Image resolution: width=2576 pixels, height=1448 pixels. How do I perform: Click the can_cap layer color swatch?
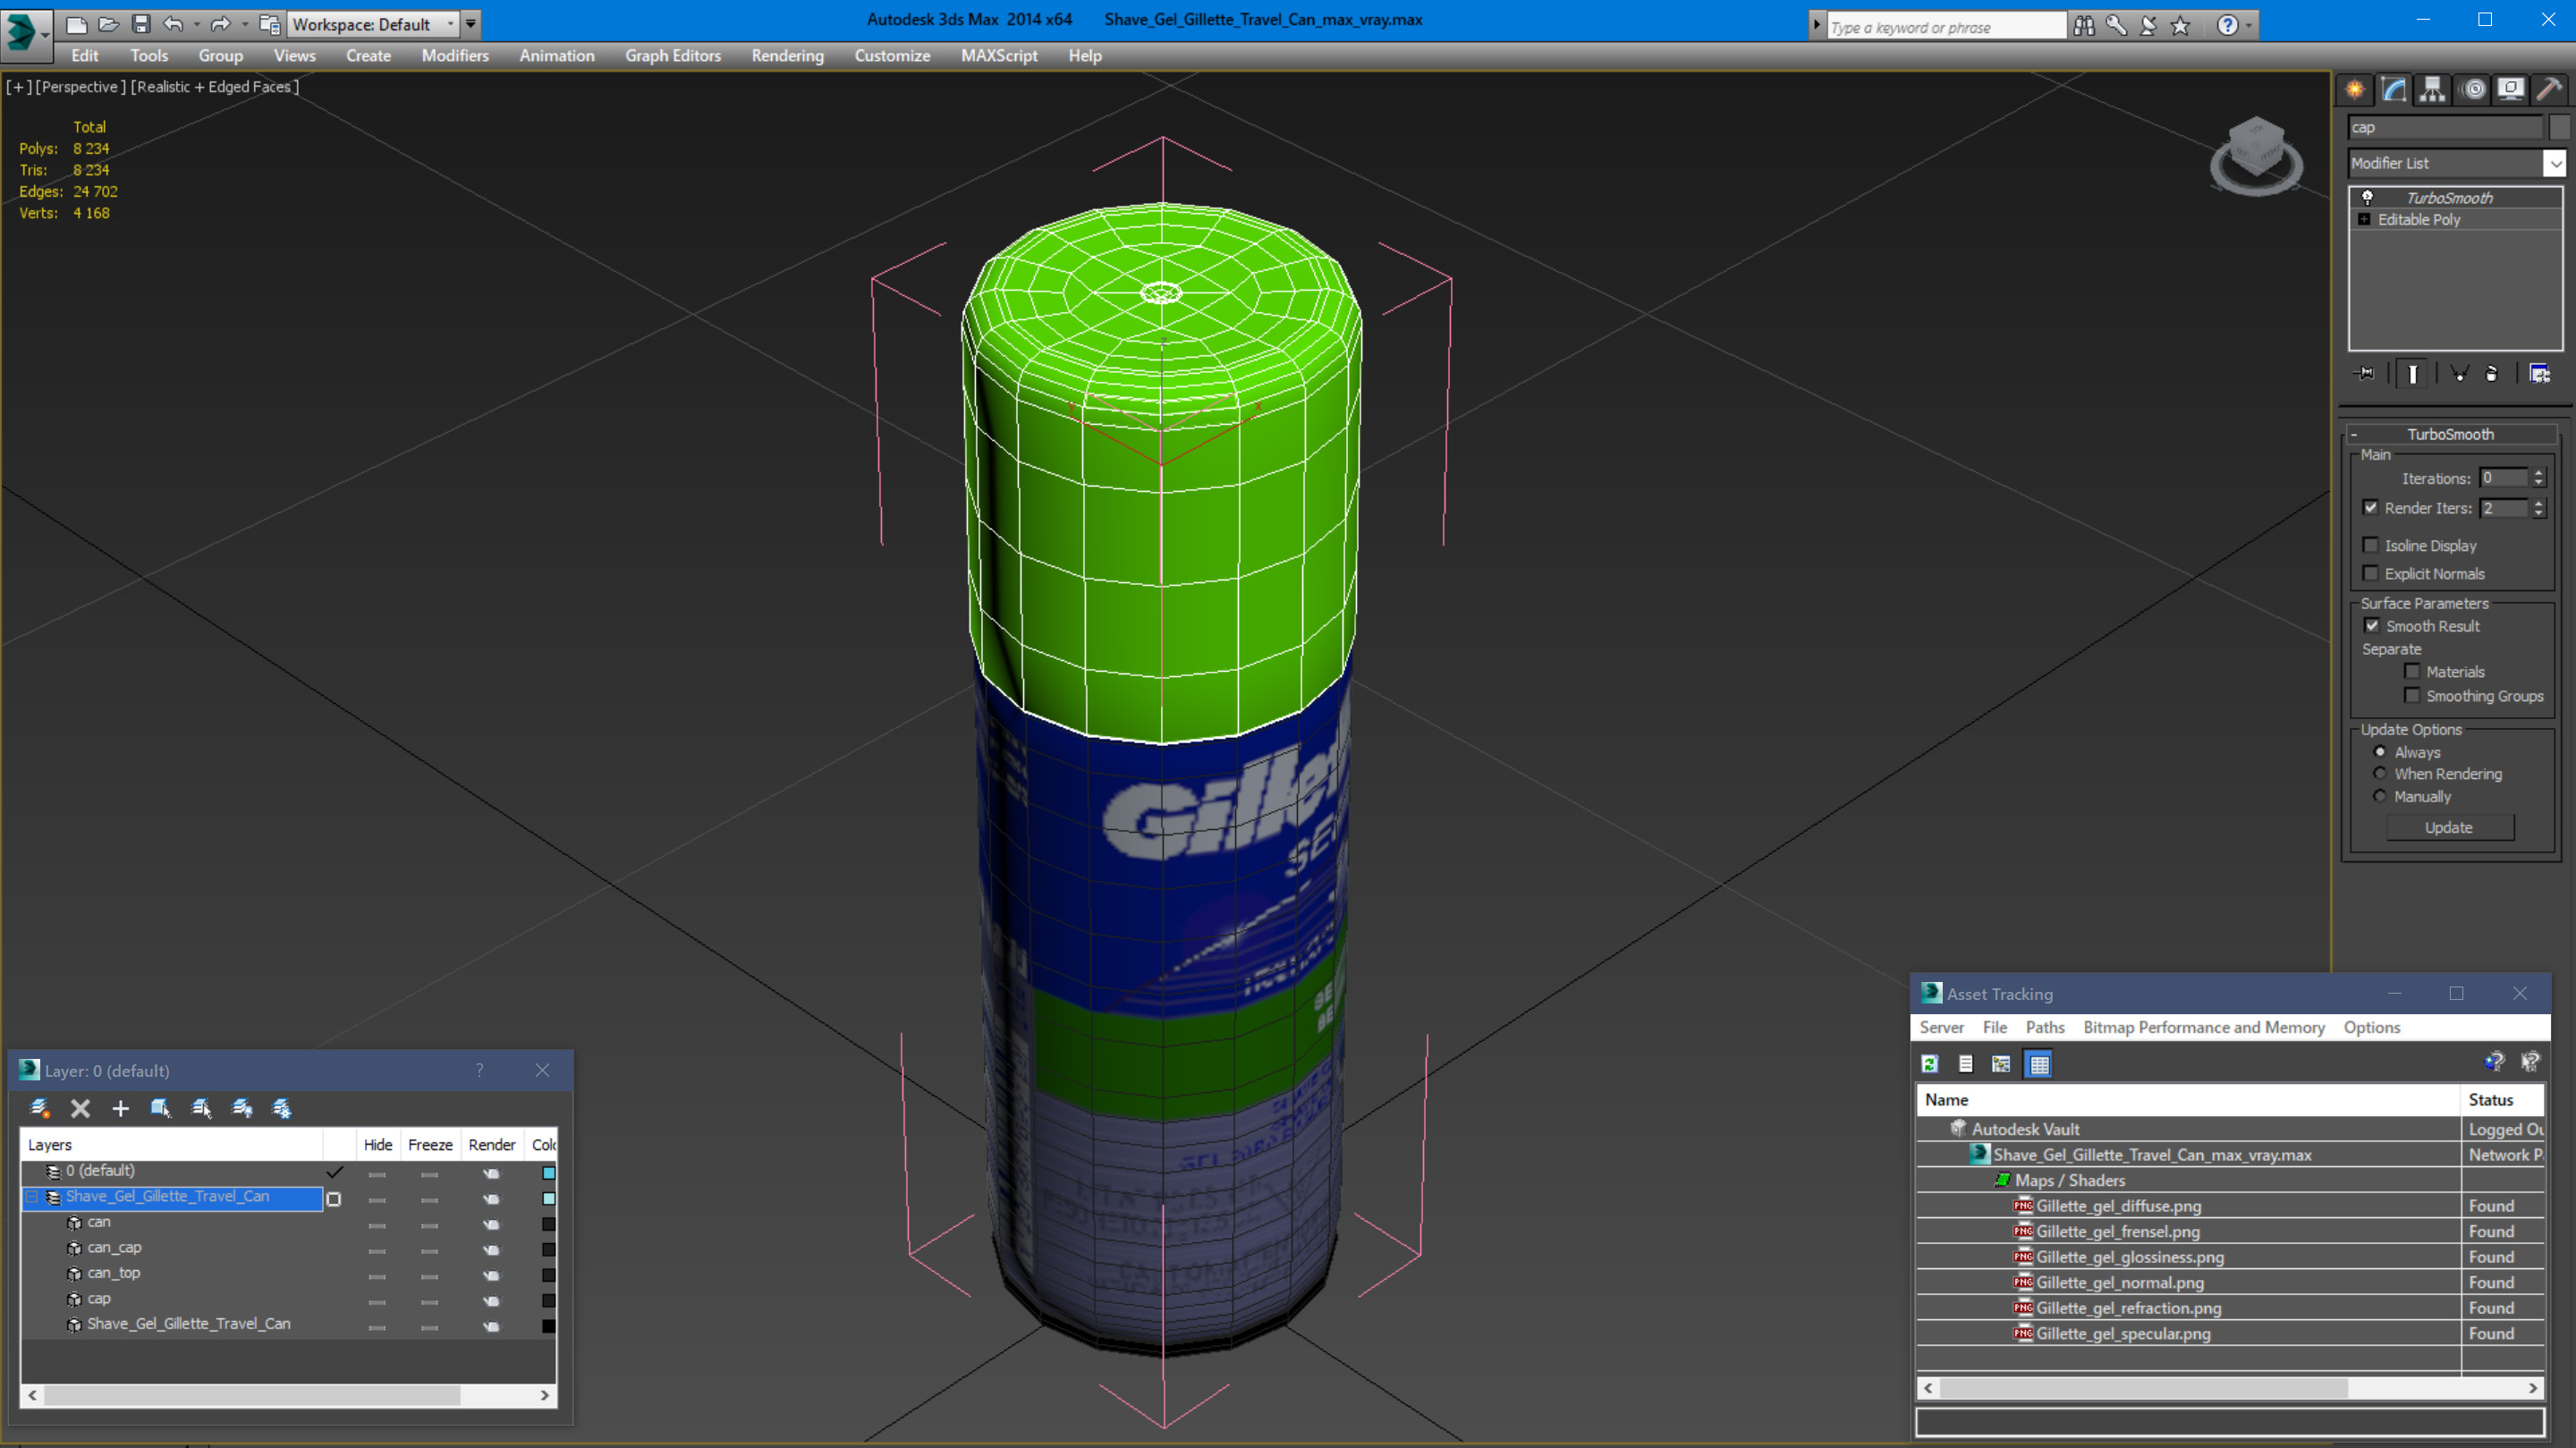(x=548, y=1249)
